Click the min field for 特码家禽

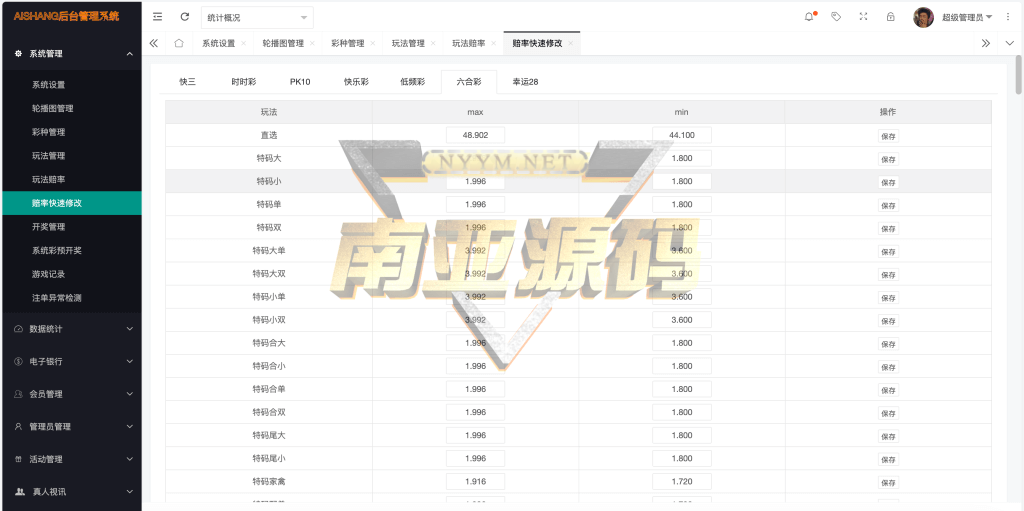tap(681, 481)
